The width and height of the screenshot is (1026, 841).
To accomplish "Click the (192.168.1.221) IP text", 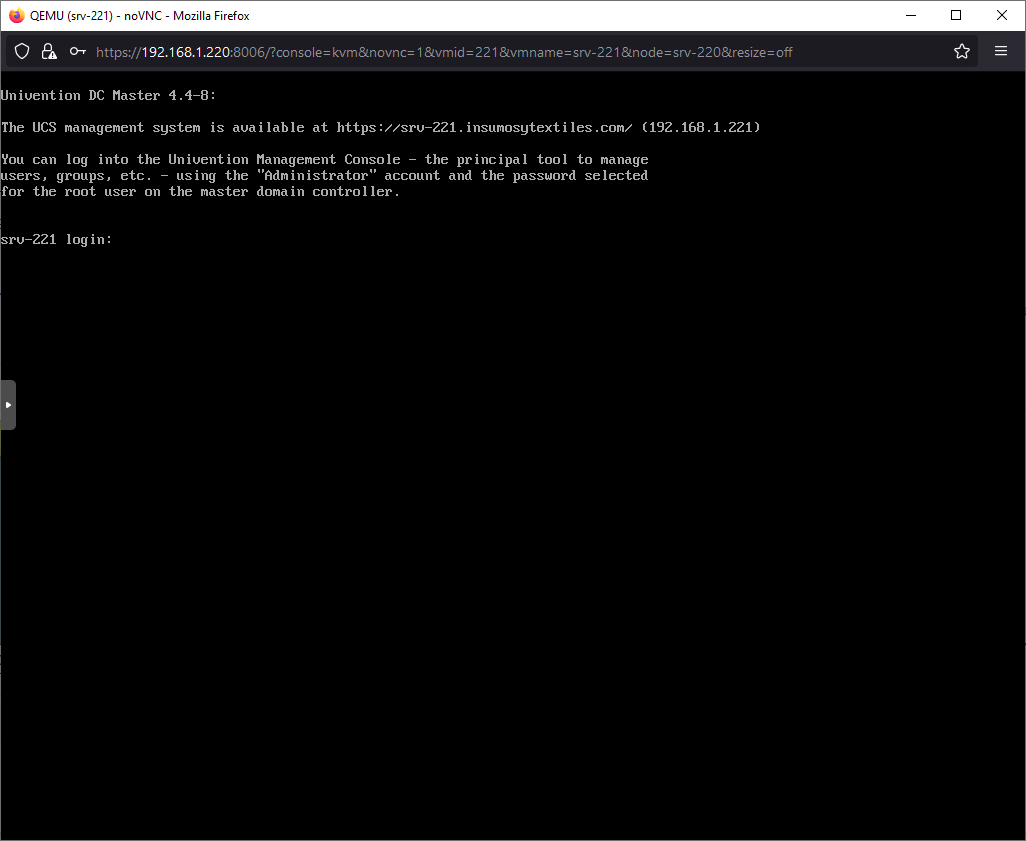I will pyautogui.click(x=701, y=128).
